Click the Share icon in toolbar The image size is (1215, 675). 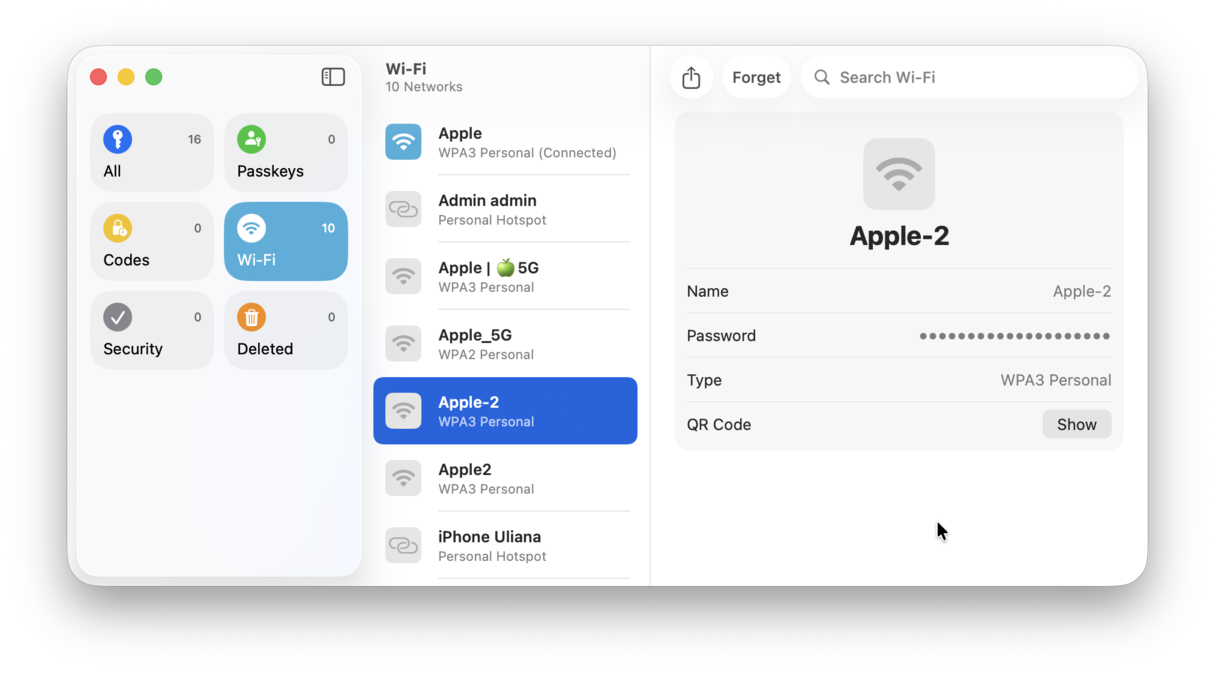click(x=691, y=77)
